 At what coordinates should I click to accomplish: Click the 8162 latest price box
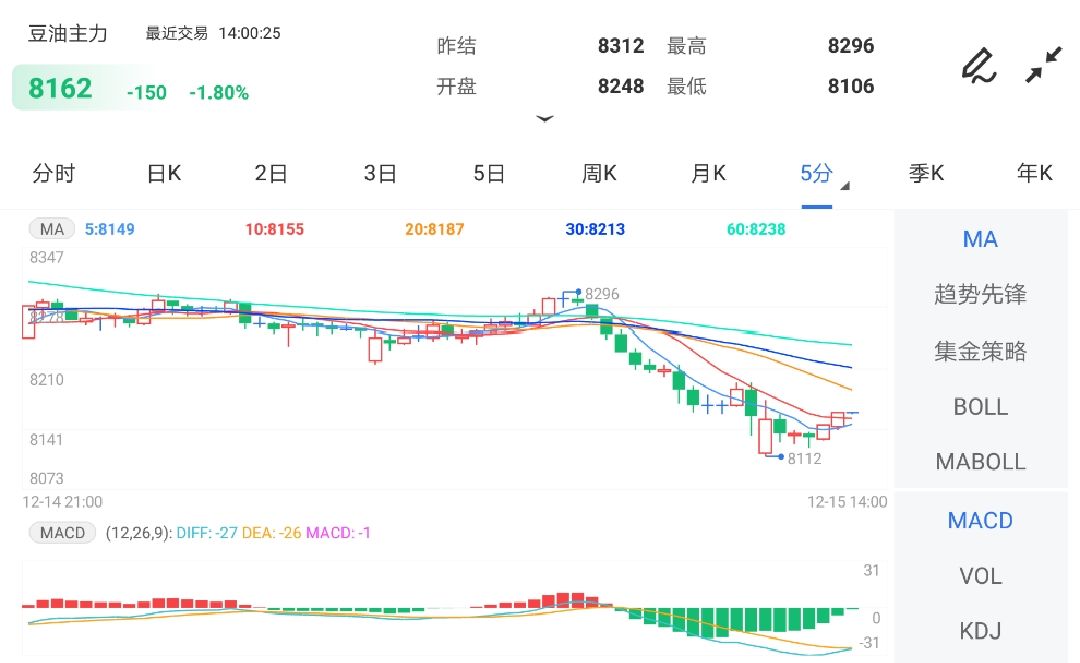[x=61, y=88]
